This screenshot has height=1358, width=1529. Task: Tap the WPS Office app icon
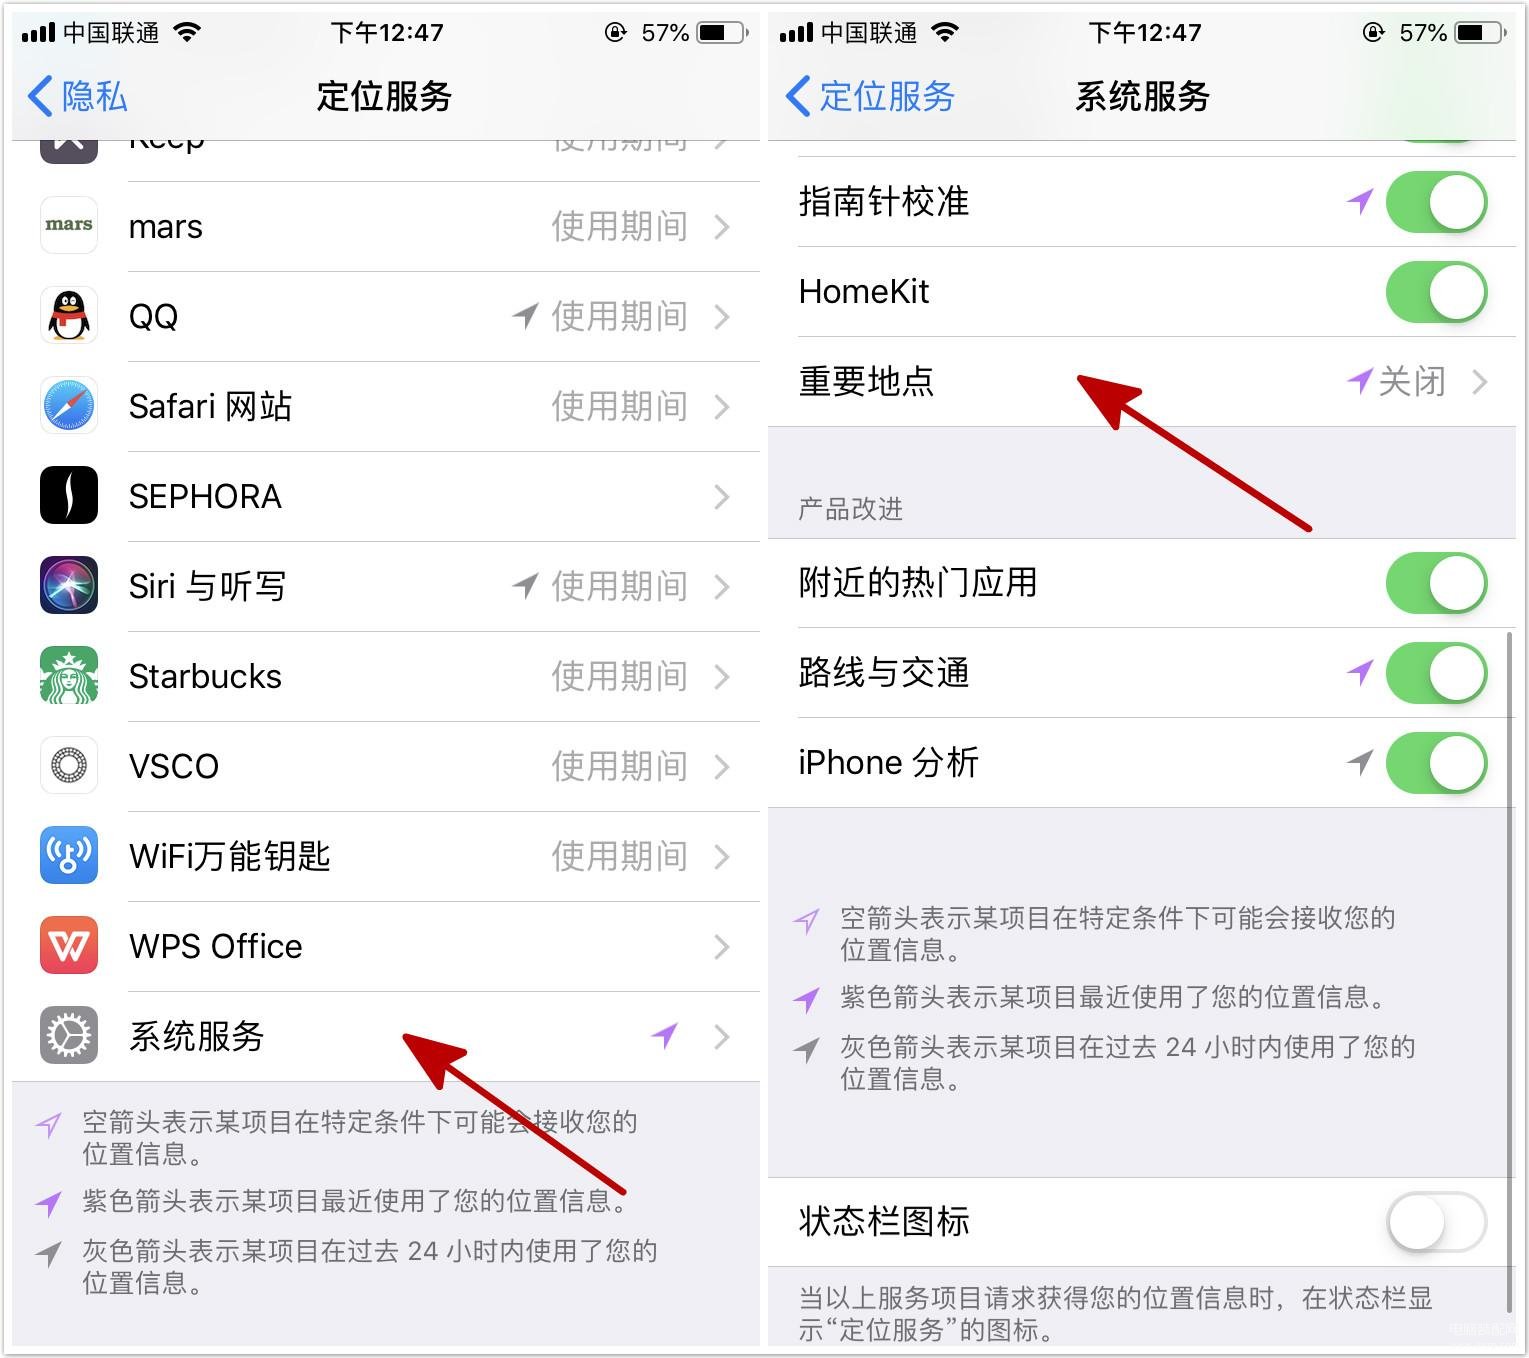[69, 946]
